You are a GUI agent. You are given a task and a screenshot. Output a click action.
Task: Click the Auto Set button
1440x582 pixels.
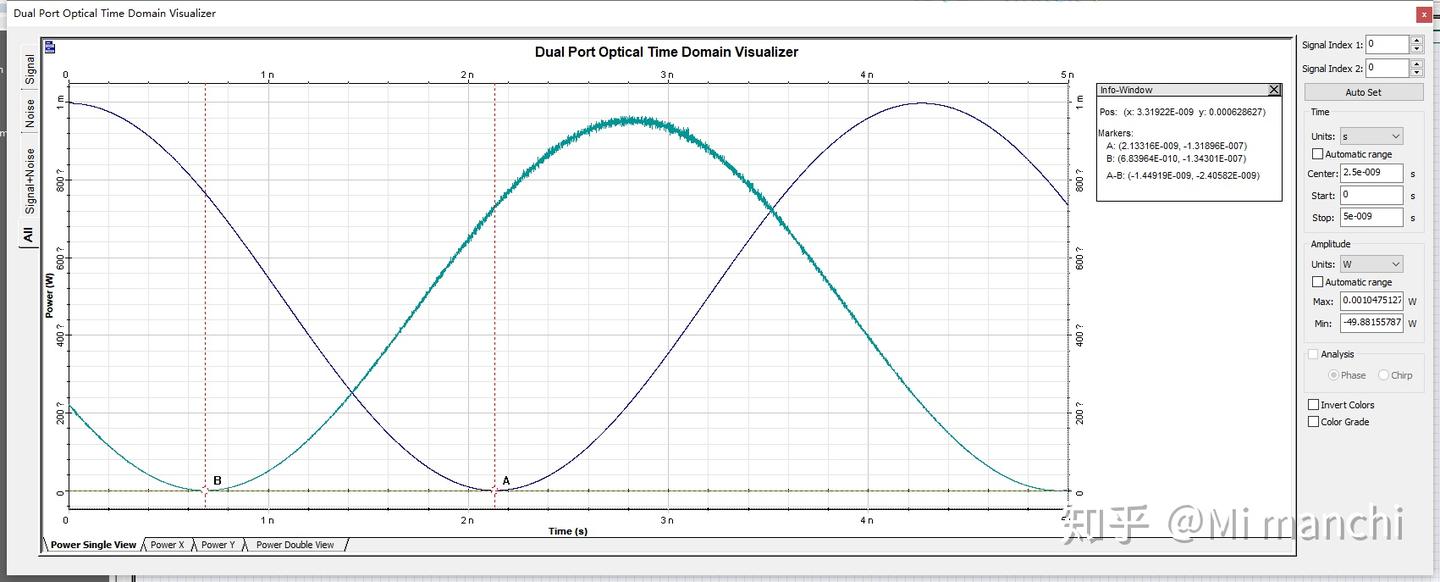(1363, 92)
